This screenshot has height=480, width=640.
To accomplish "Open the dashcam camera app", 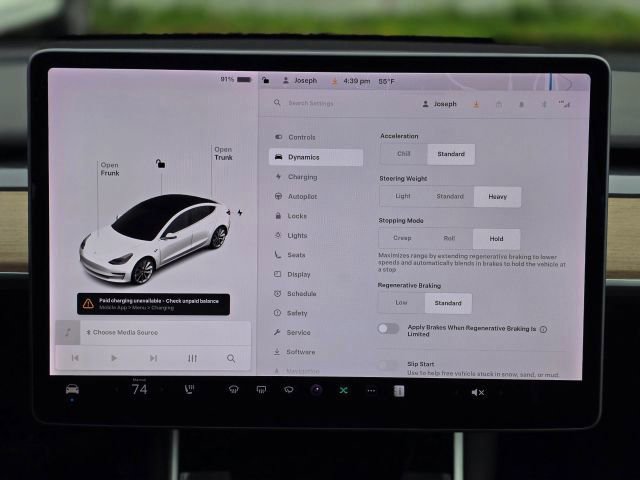I will (x=316, y=391).
